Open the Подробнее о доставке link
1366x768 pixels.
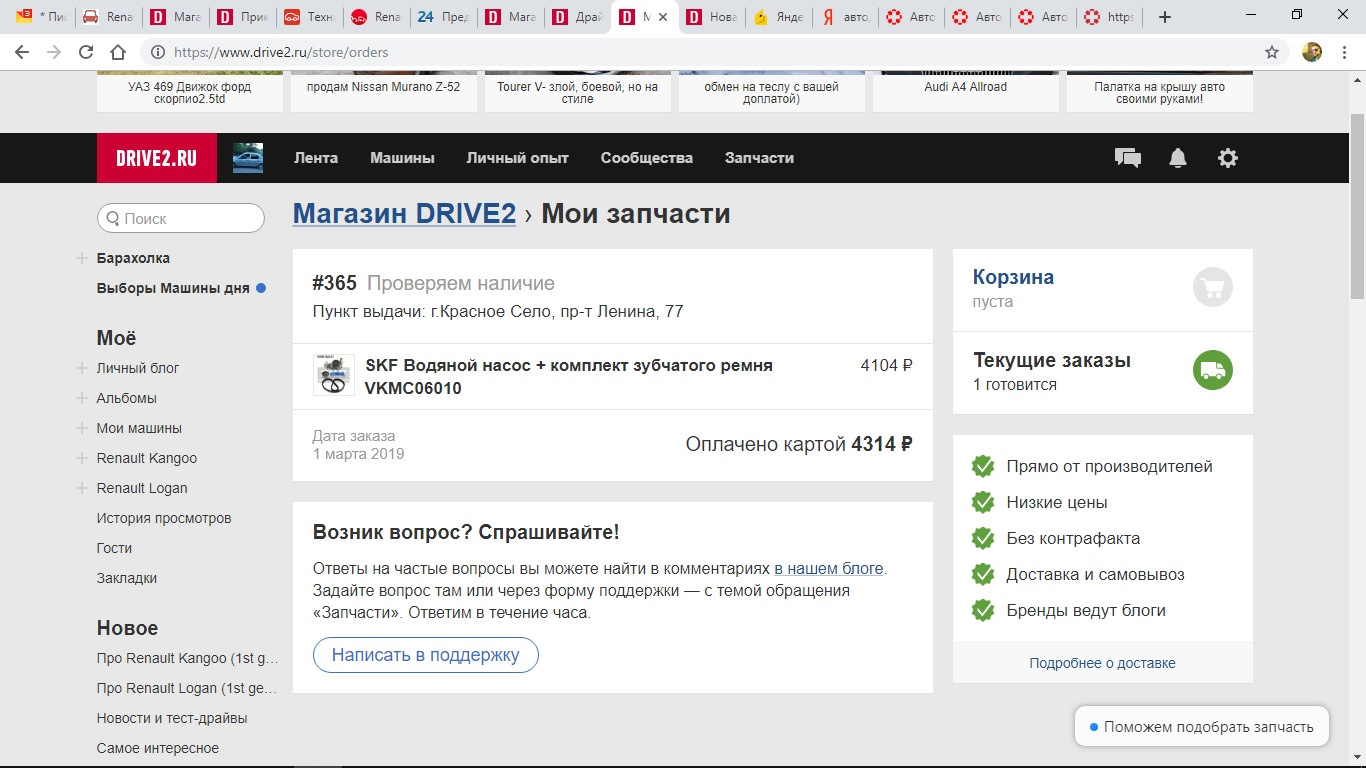[1102, 663]
